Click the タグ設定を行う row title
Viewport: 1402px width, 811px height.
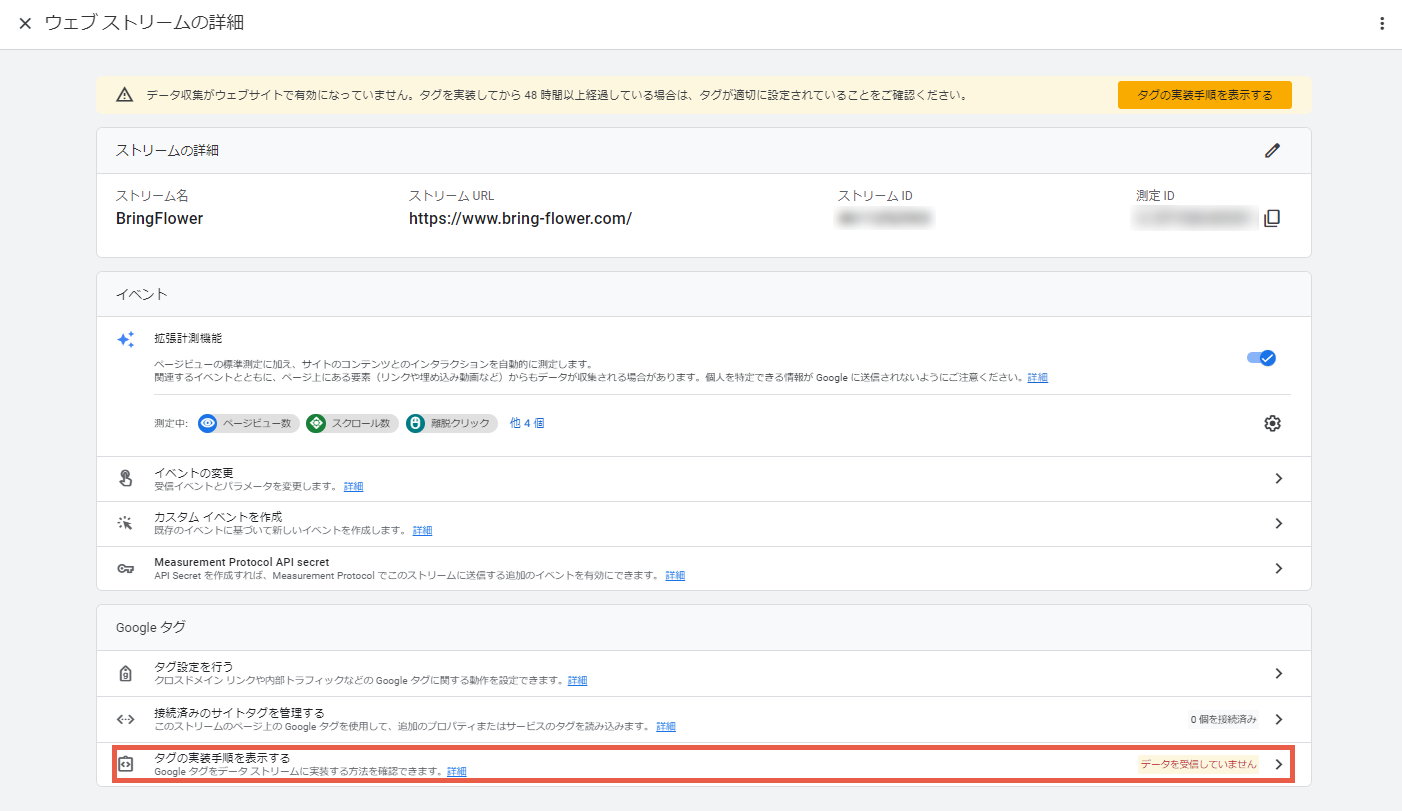(x=193, y=667)
